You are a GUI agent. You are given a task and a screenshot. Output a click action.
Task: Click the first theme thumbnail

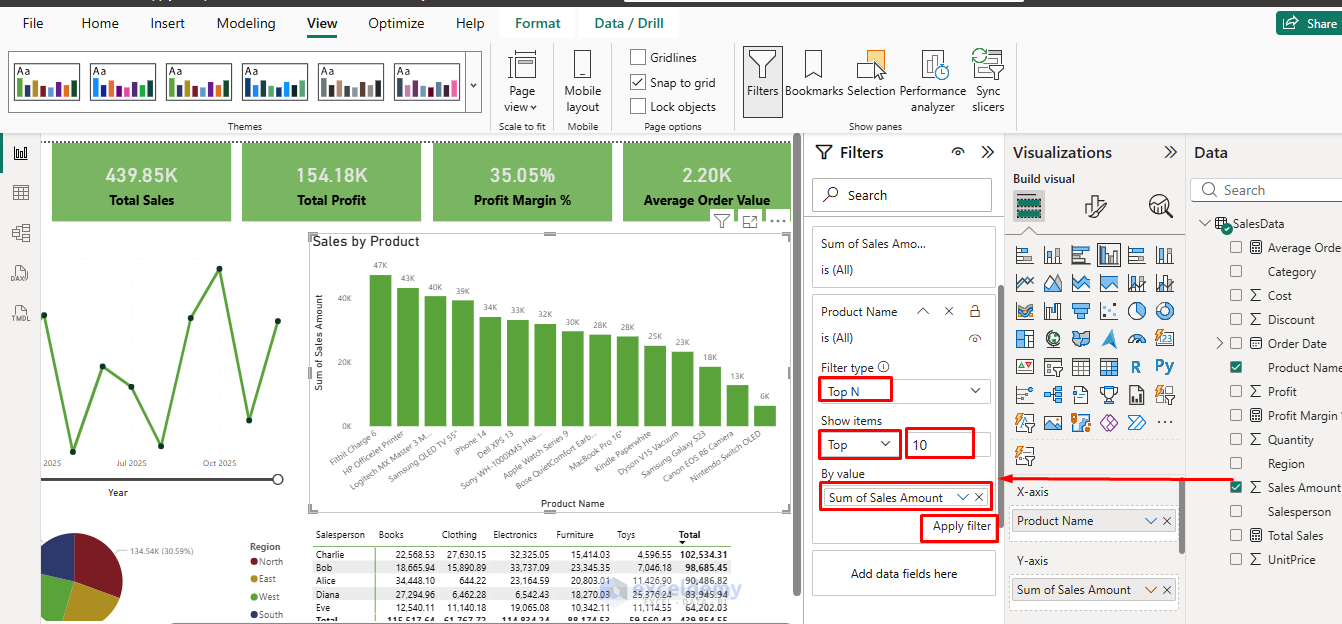(x=46, y=82)
